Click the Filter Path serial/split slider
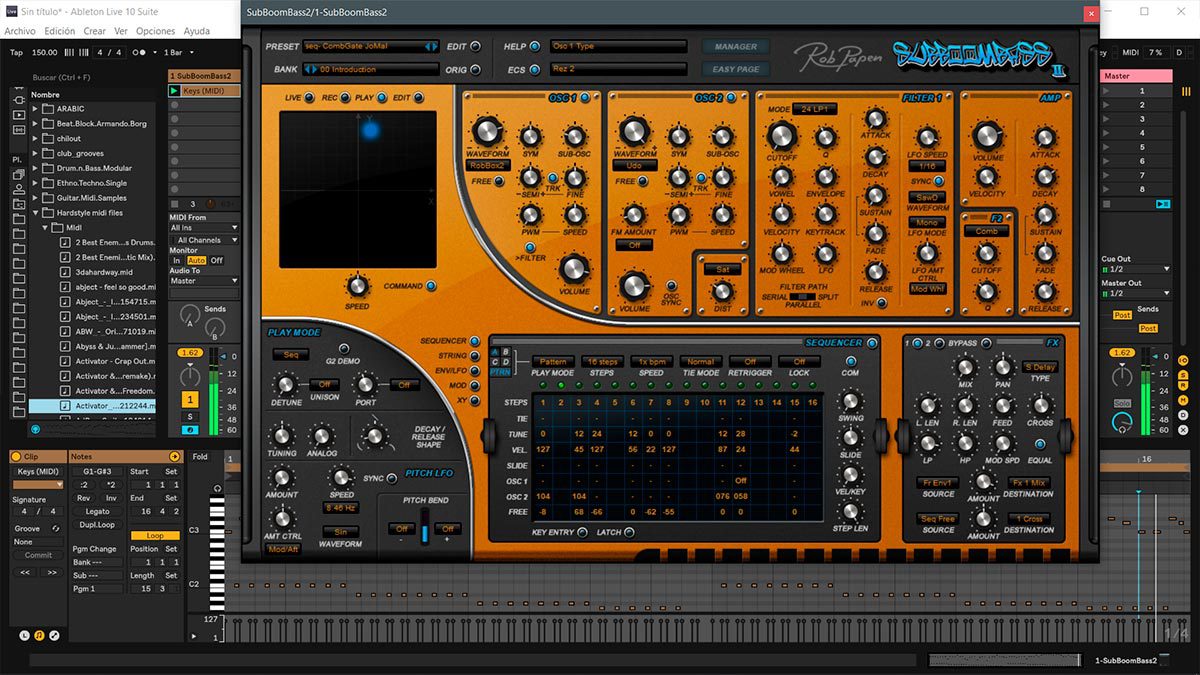 [802, 297]
